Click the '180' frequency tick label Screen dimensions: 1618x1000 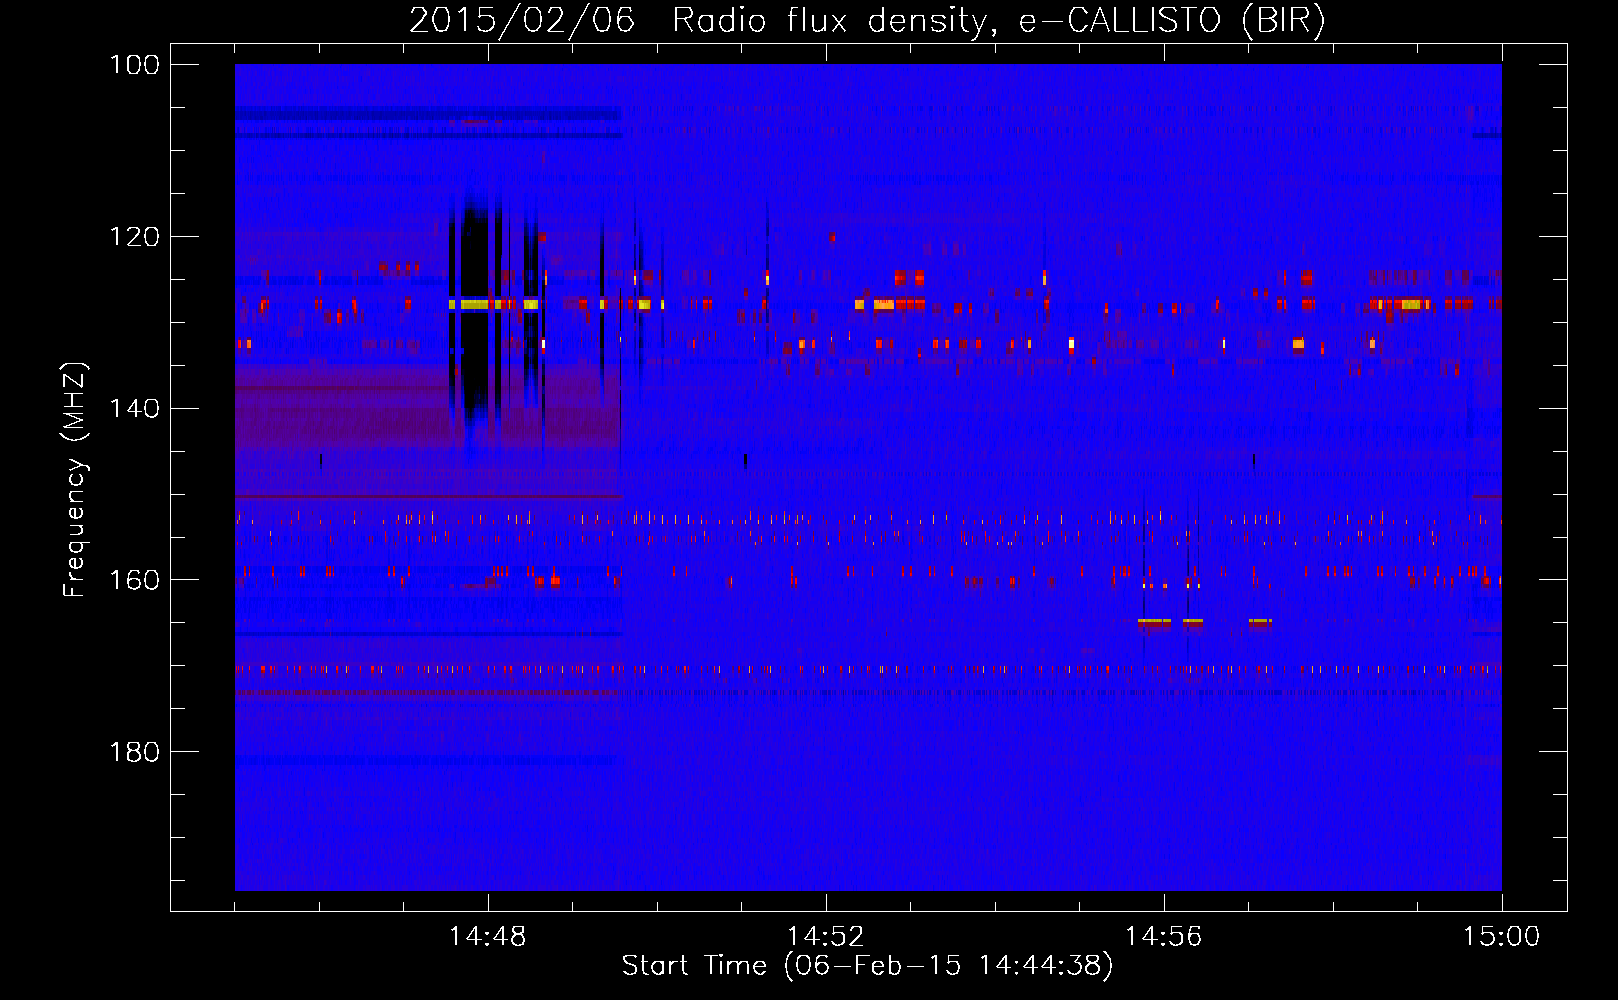(134, 752)
